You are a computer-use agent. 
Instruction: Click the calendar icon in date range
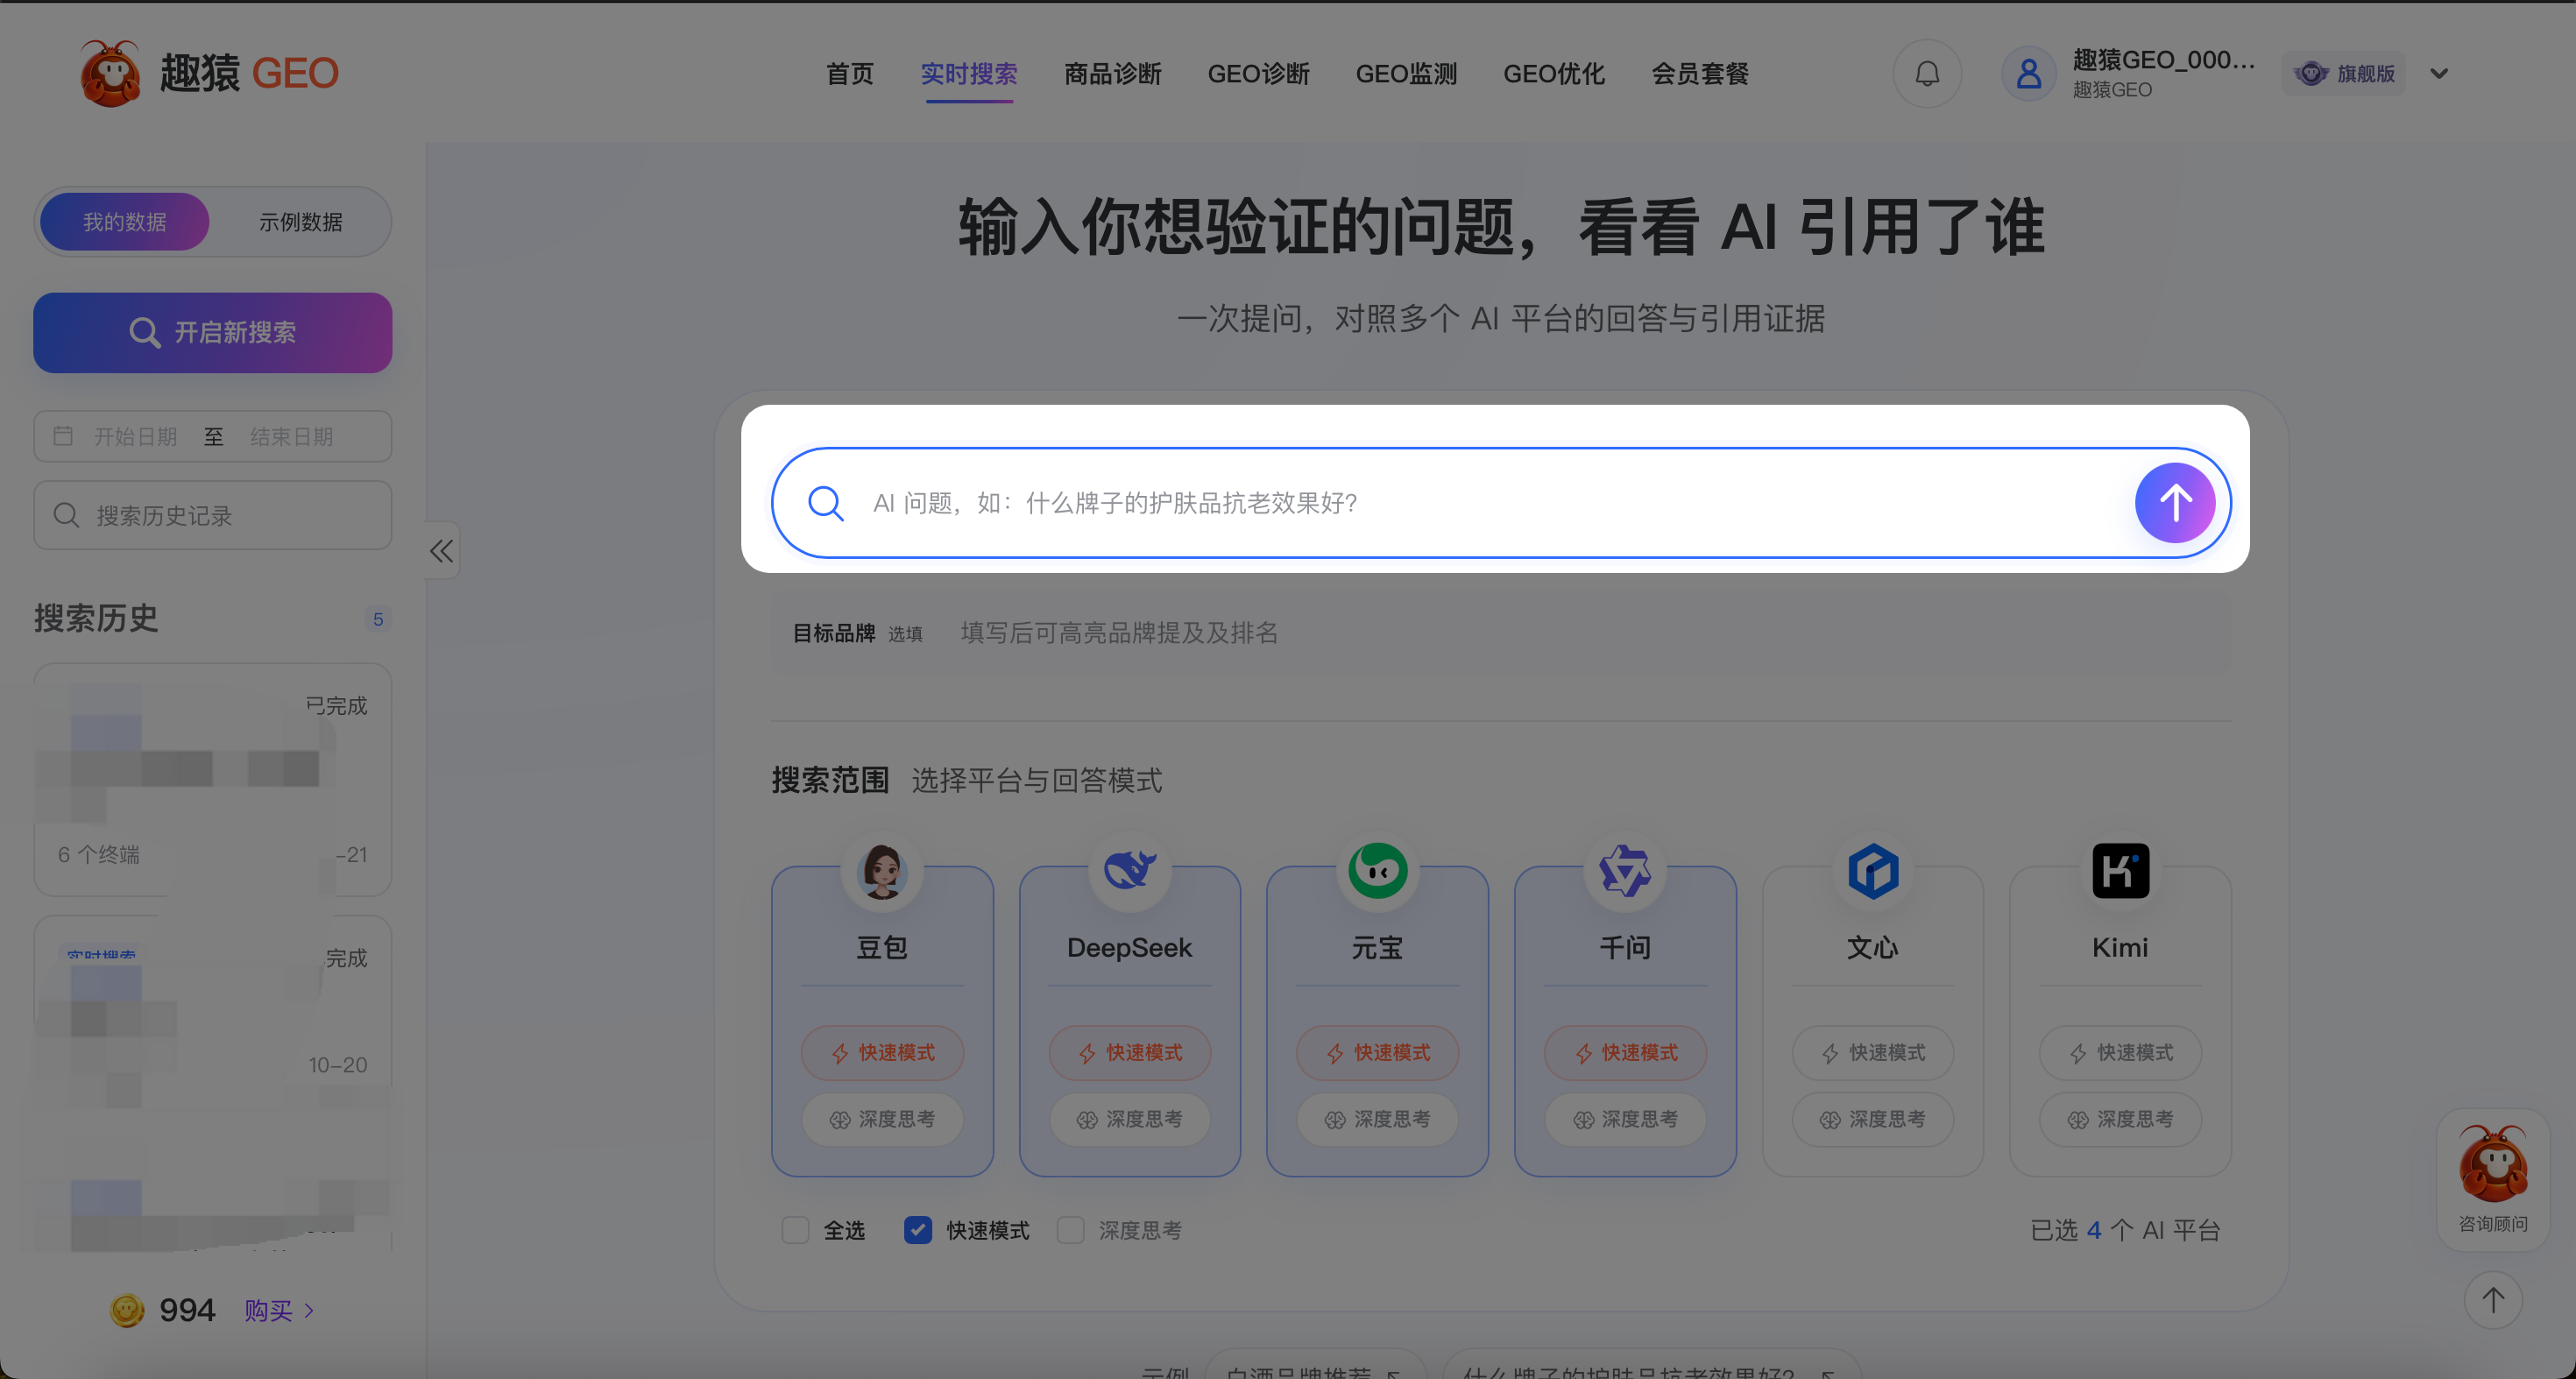63,436
